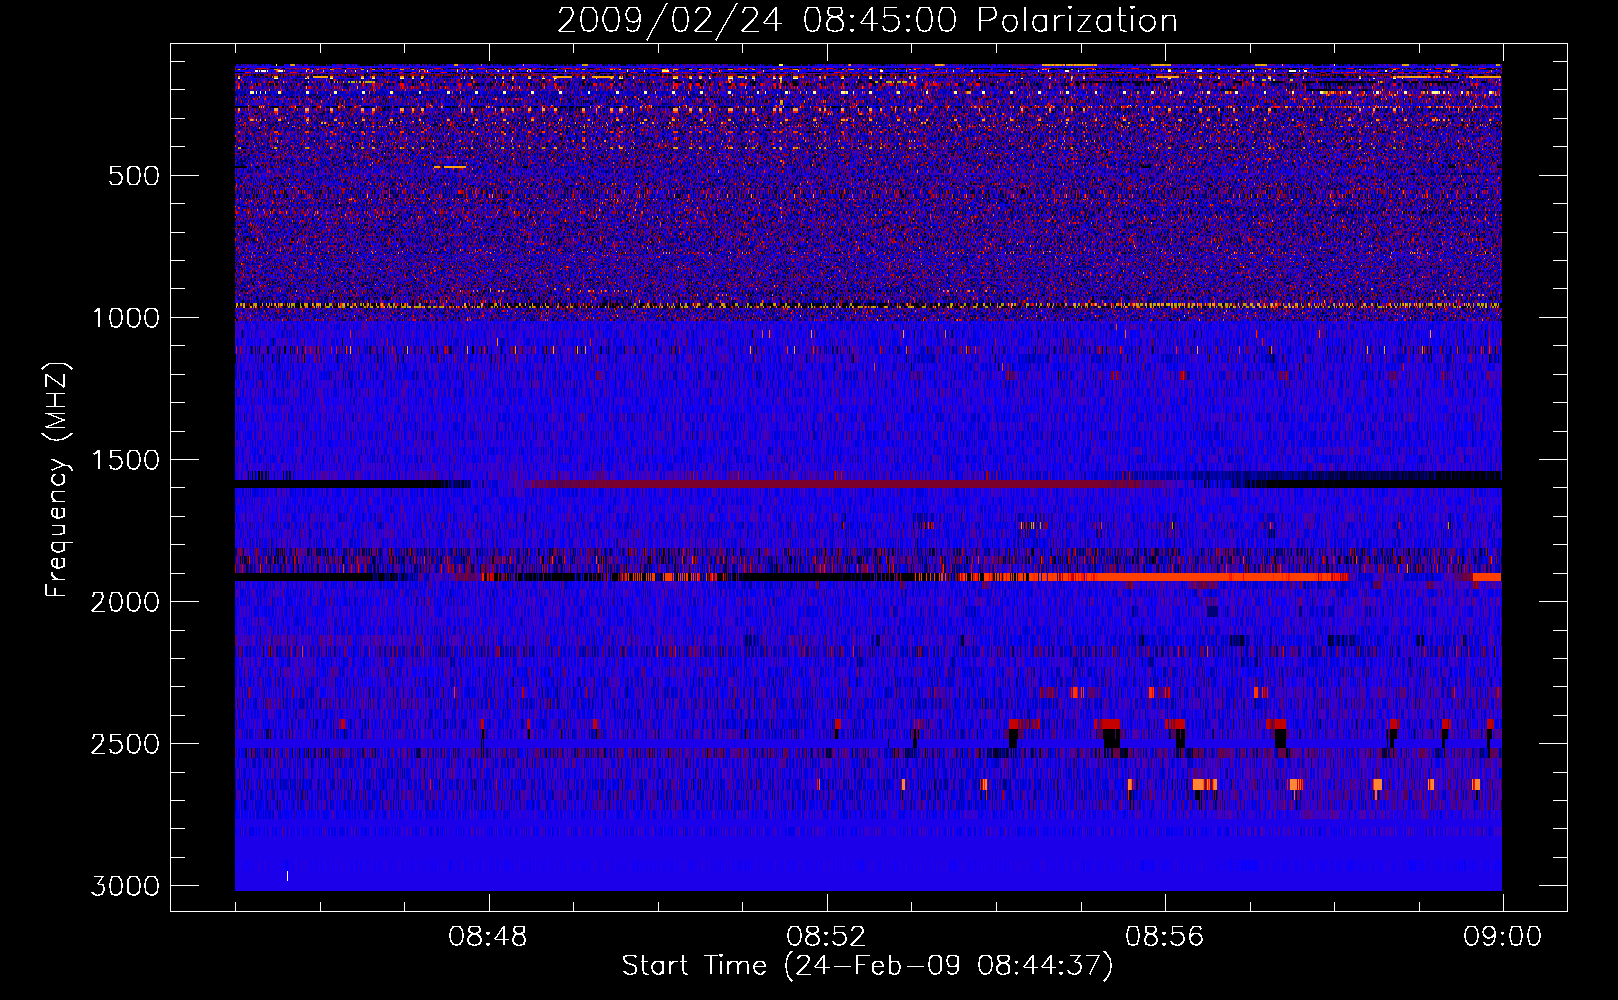This screenshot has width=1618, height=1000.
Task: Click the 2500 frequency tick label
Action: click(125, 744)
